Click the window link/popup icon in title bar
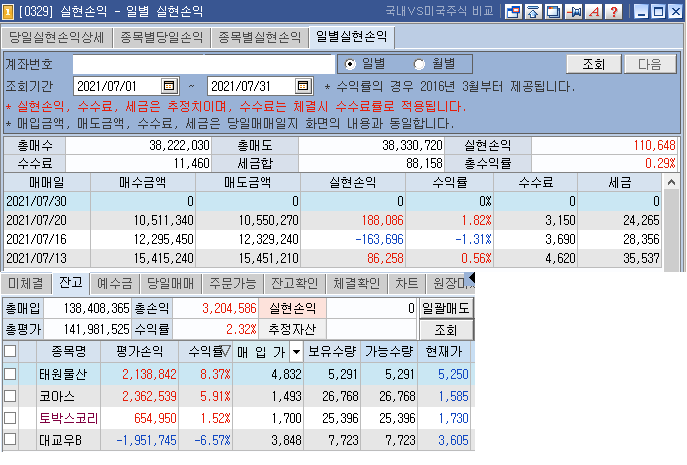The height and width of the screenshot is (465, 687). click(x=513, y=11)
